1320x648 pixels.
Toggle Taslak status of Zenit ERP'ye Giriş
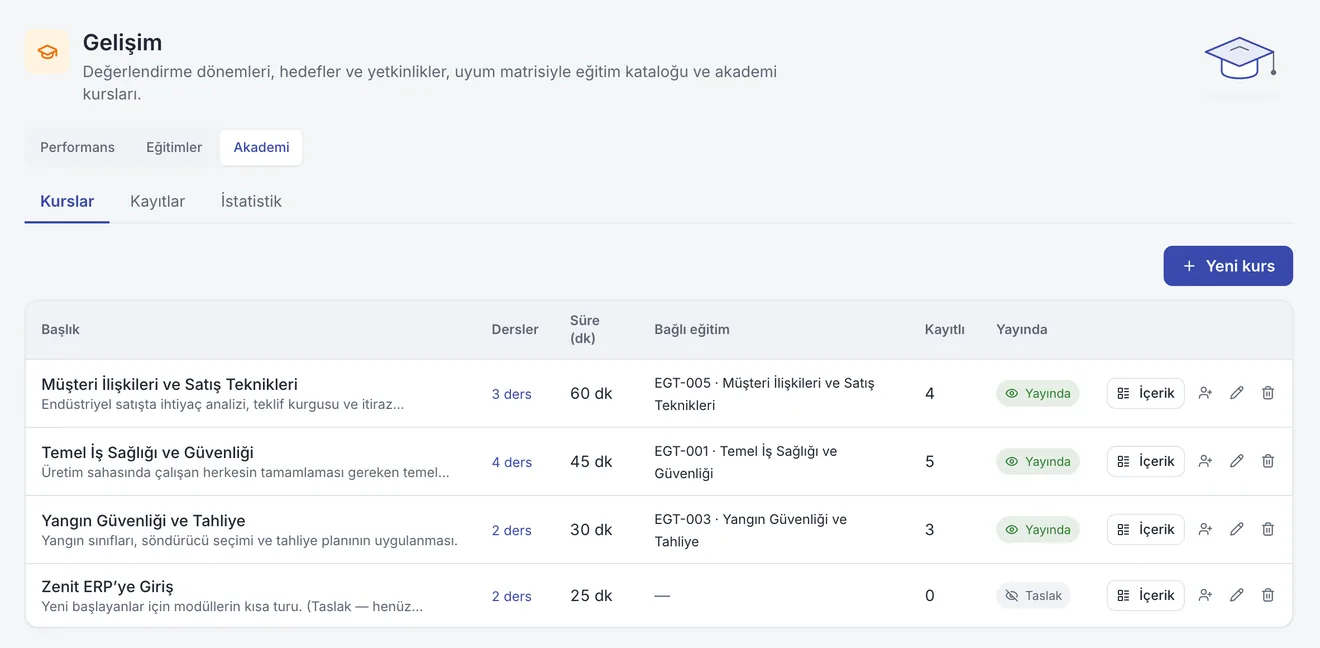pos(1033,595)
